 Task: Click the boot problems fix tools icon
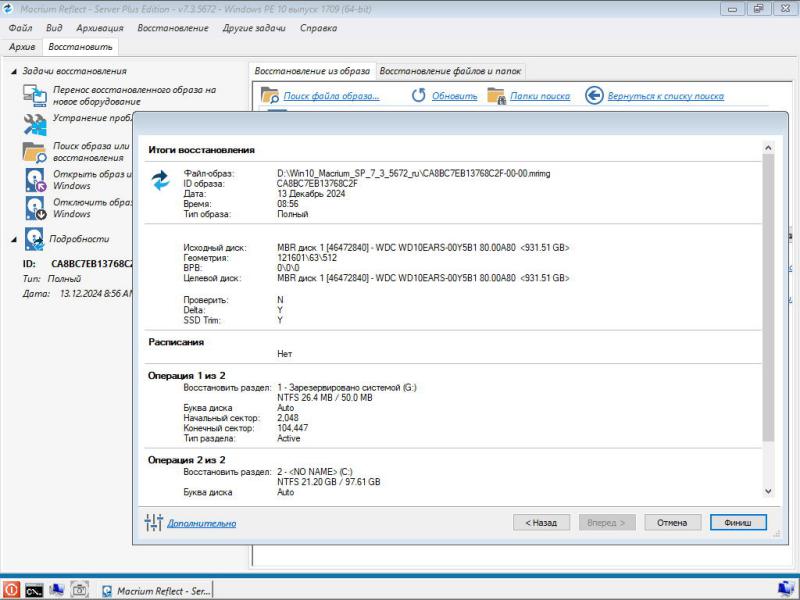pyautogui.click(x=35, y=124)
